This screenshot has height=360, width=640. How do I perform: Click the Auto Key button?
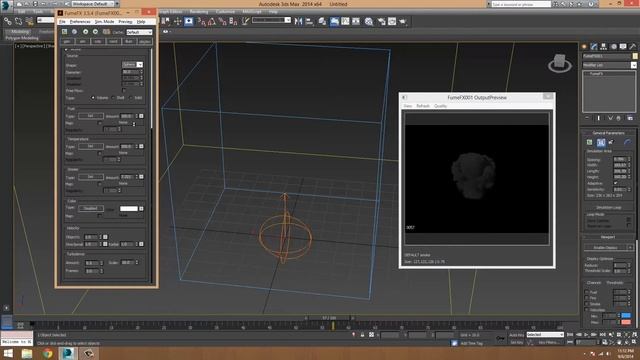click(x=516, y=335)
